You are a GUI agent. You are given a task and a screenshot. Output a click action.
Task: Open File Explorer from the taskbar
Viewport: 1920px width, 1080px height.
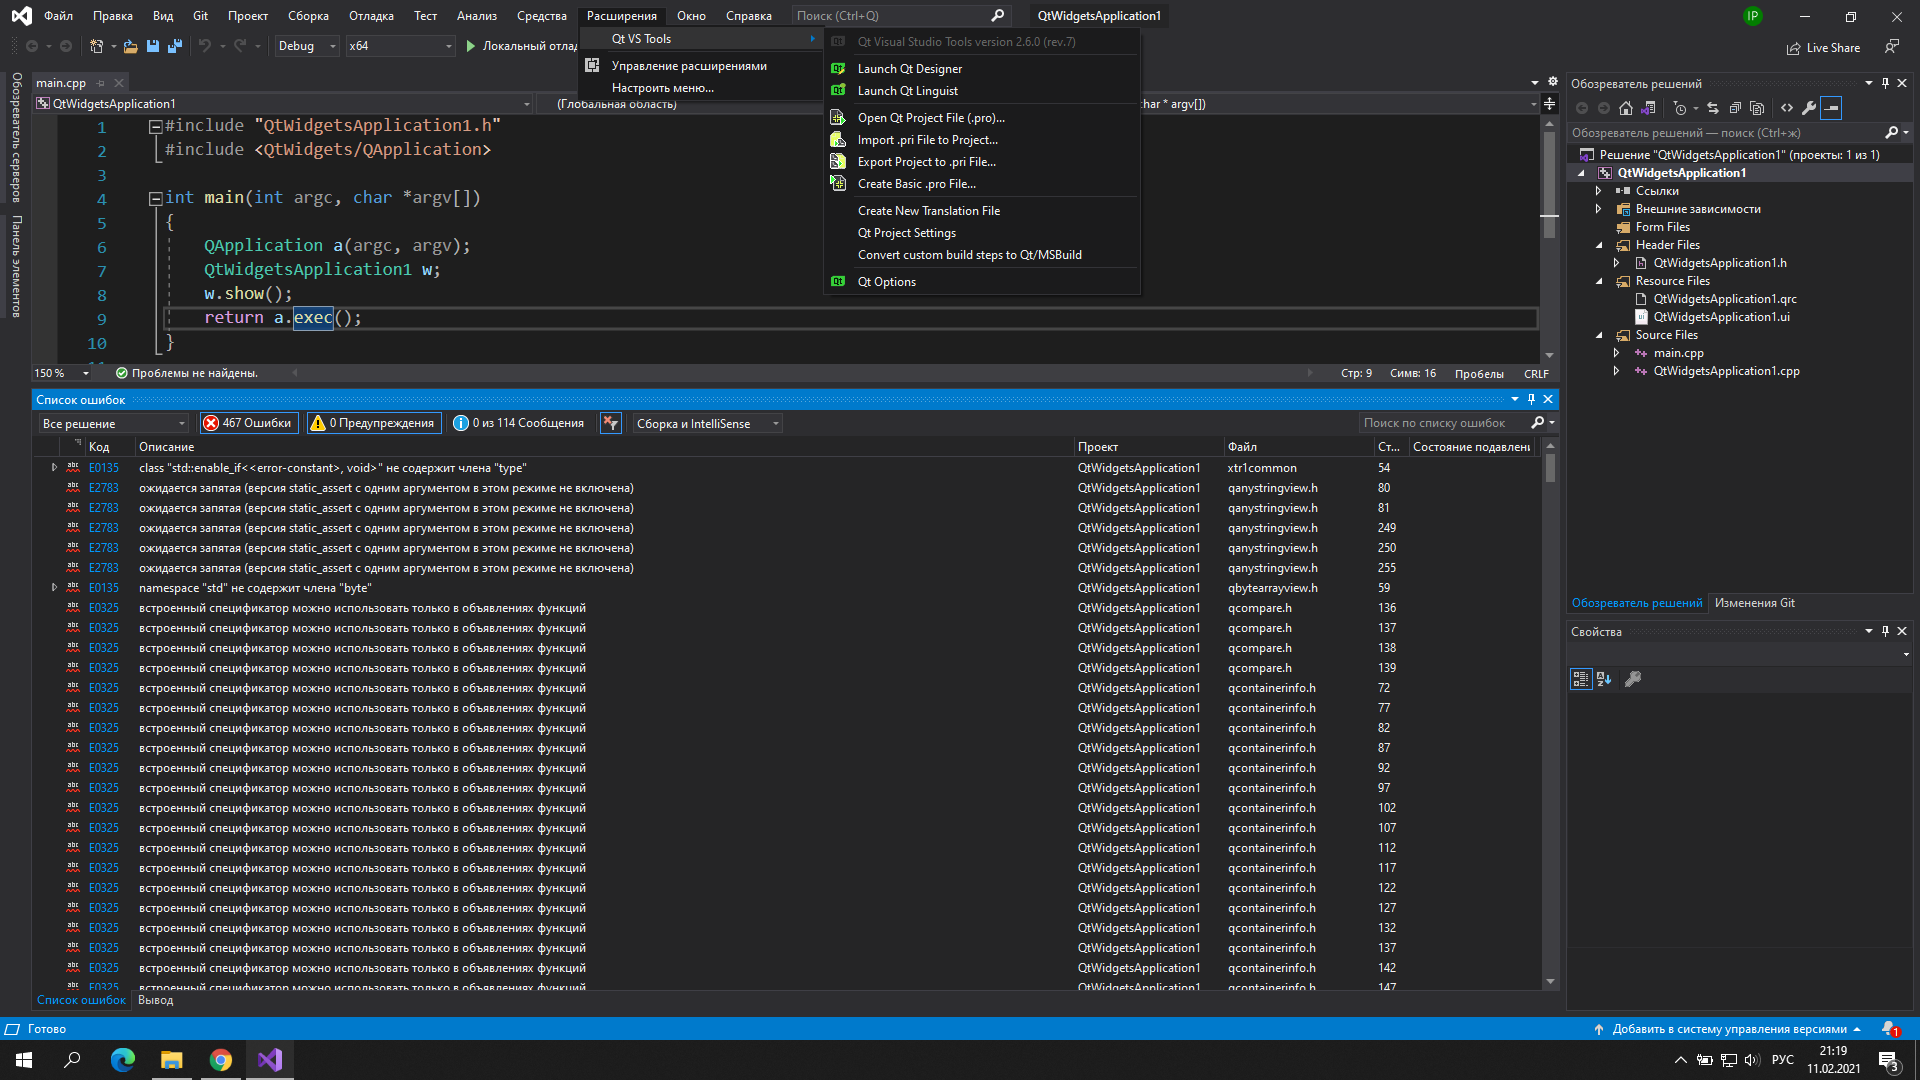click(172, 1060)
